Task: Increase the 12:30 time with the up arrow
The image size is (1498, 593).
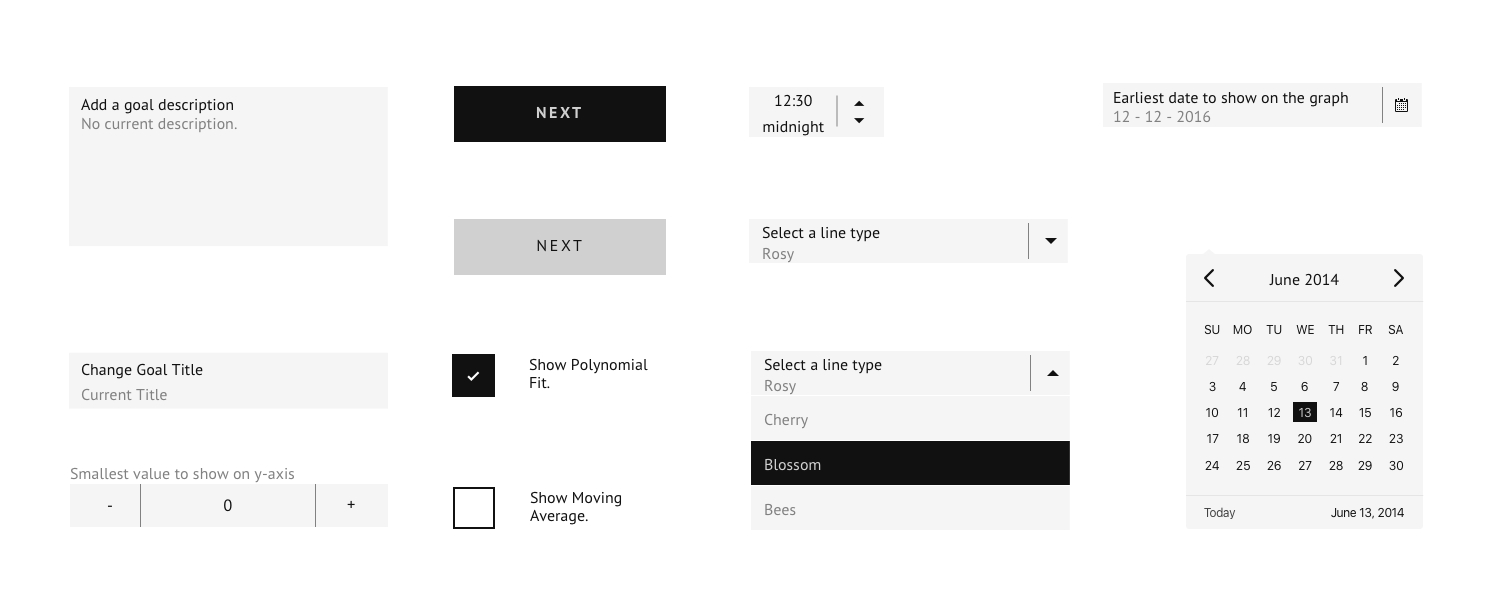Action: pyautogui.click(x=858, y=100)
